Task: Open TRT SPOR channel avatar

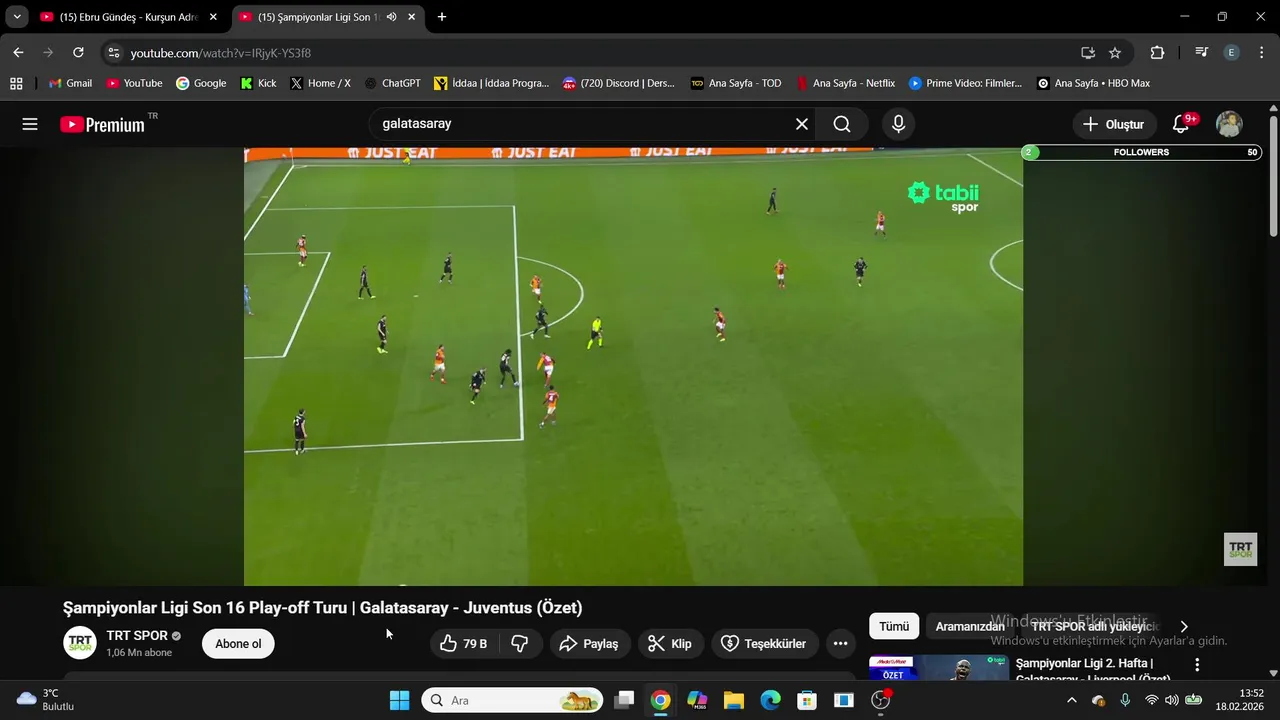Action: pos(80,643)
